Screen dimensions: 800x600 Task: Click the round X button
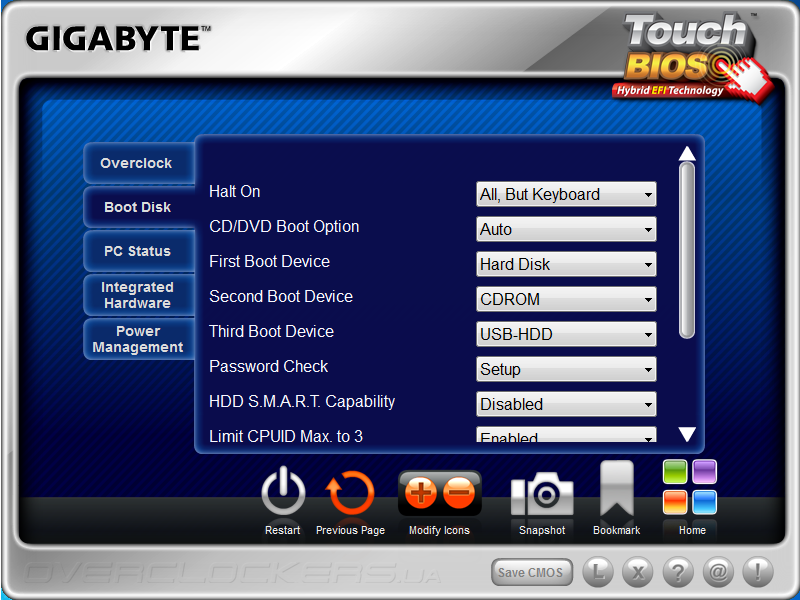[638, 571]
